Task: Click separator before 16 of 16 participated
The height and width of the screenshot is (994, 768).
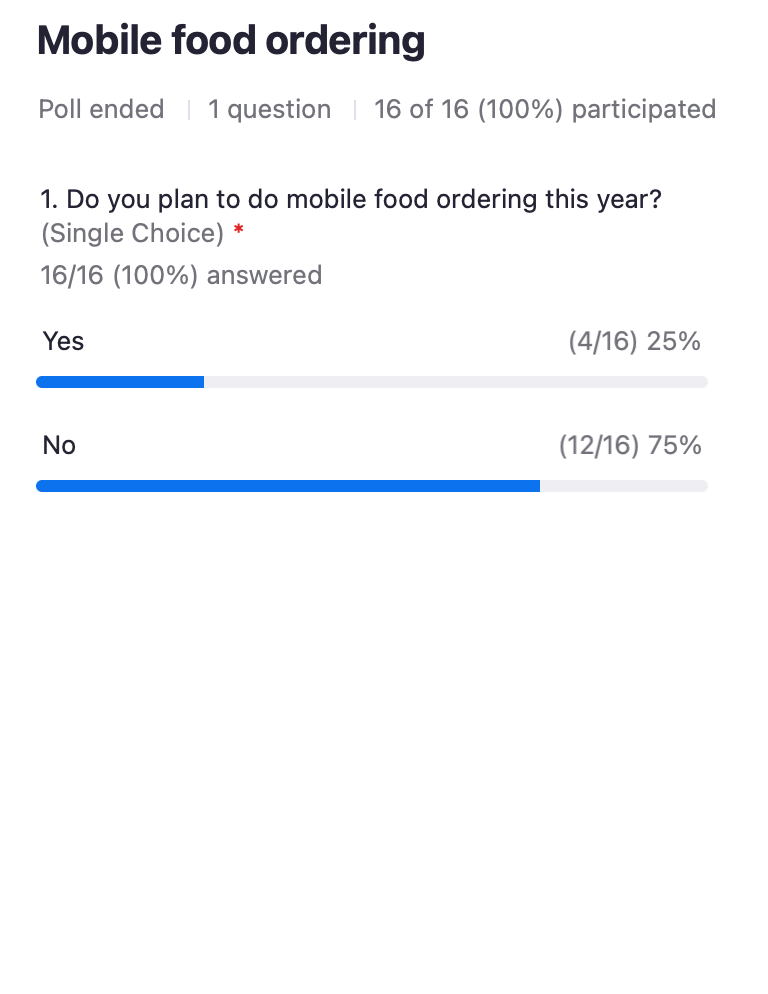Action: tap(355, 110)
